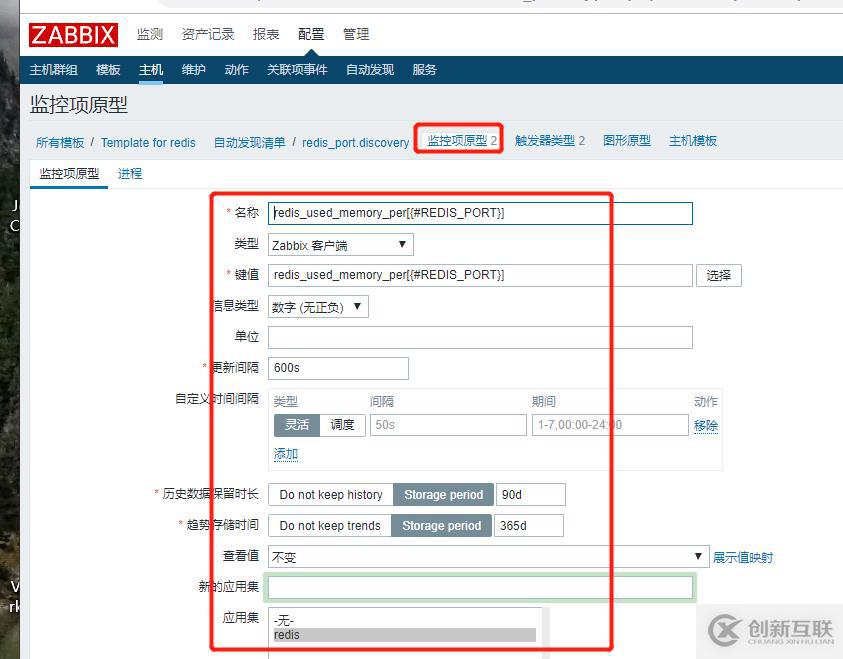Go to 动作 submenu

237,70
